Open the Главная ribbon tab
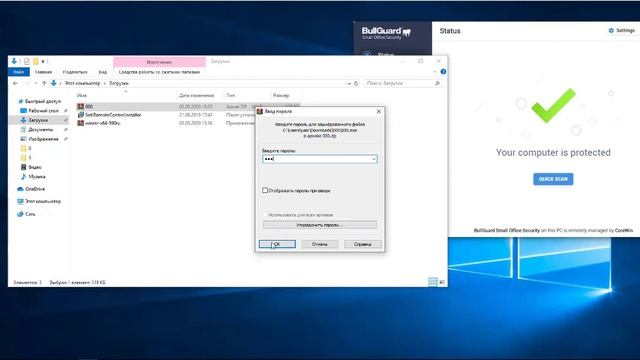This screenshot has width=640, height=360. pos(43,72)
